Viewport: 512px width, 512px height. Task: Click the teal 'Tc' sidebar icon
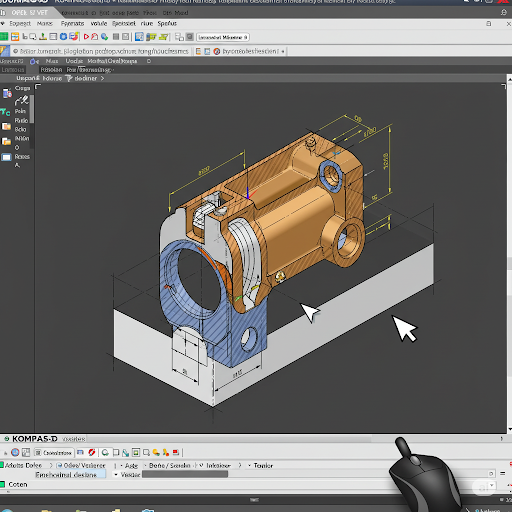tap(5, 112)
